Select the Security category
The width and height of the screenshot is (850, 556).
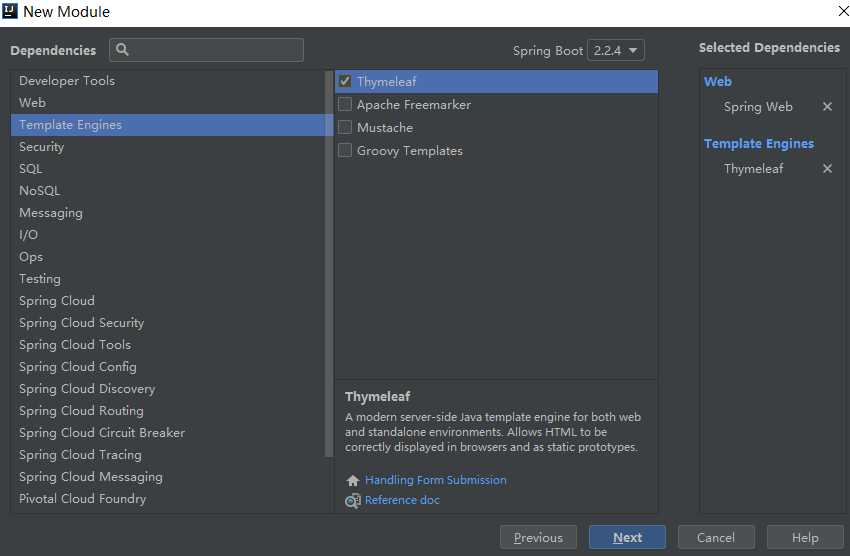click(42, 147)
